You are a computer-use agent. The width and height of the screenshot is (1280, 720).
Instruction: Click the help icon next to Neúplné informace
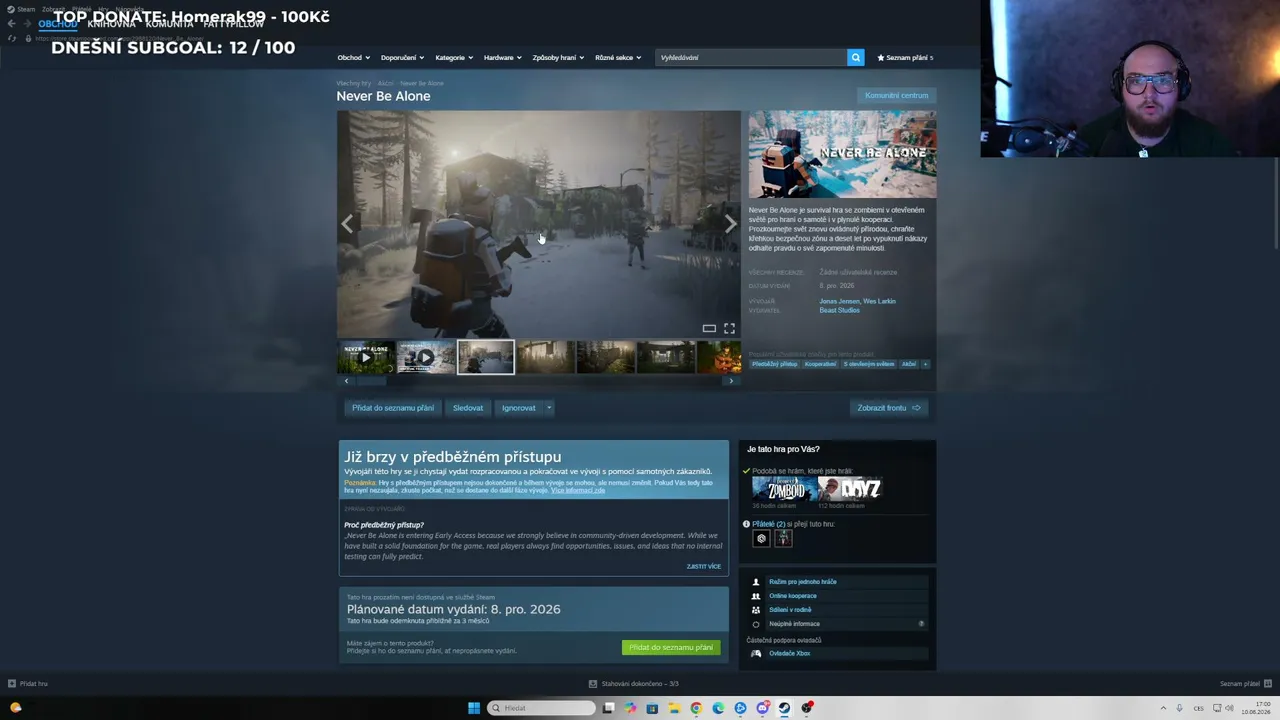921,624
